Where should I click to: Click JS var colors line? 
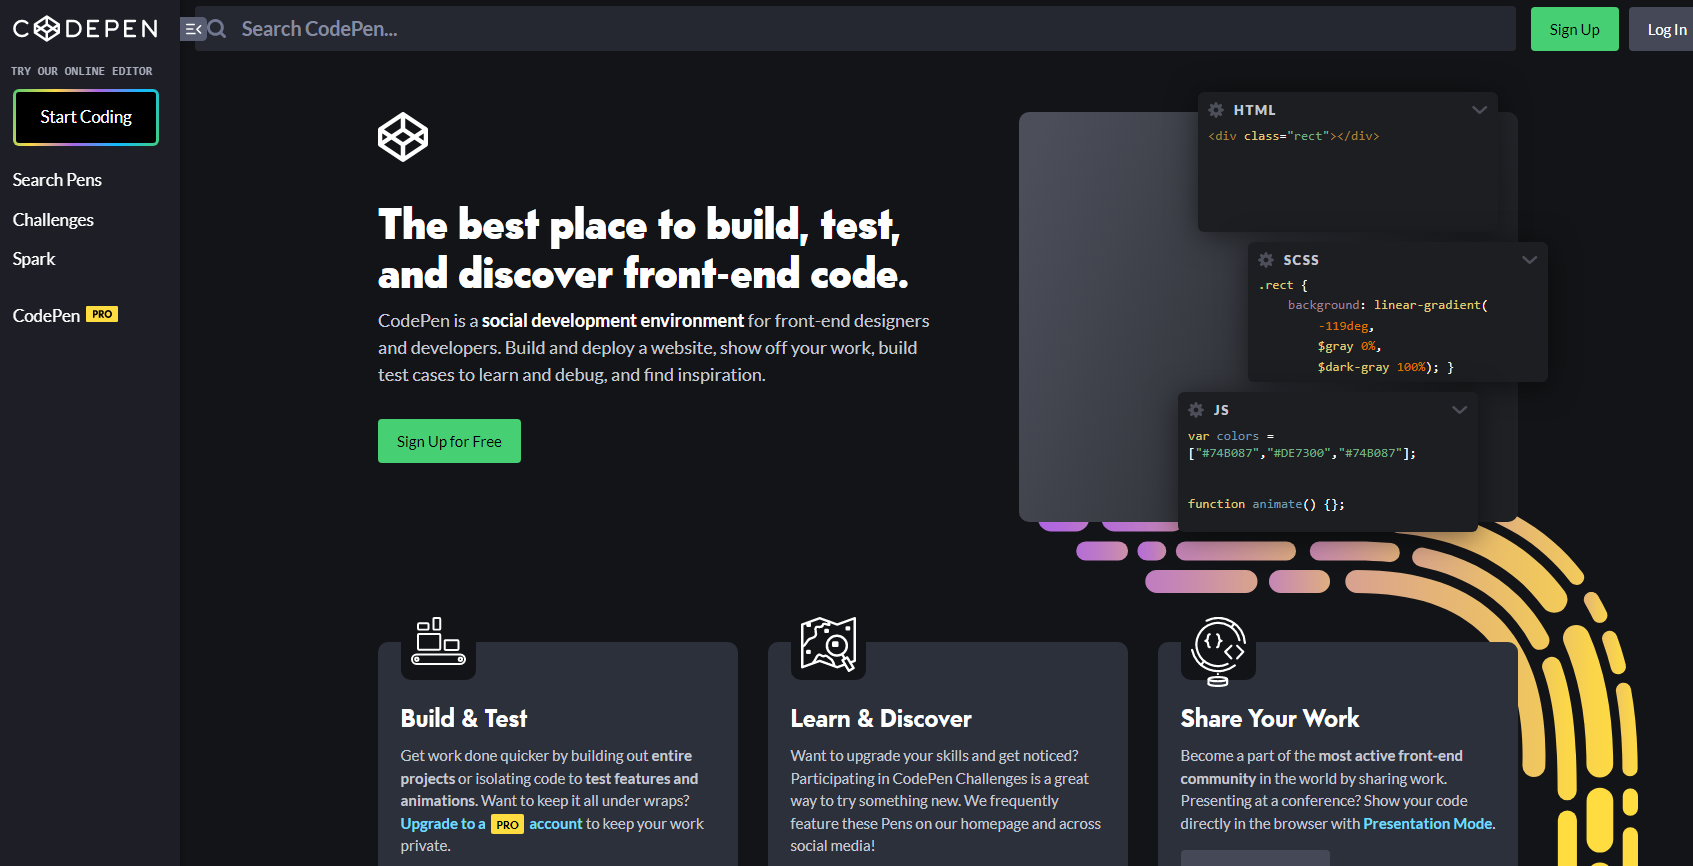pos(1231,436)
